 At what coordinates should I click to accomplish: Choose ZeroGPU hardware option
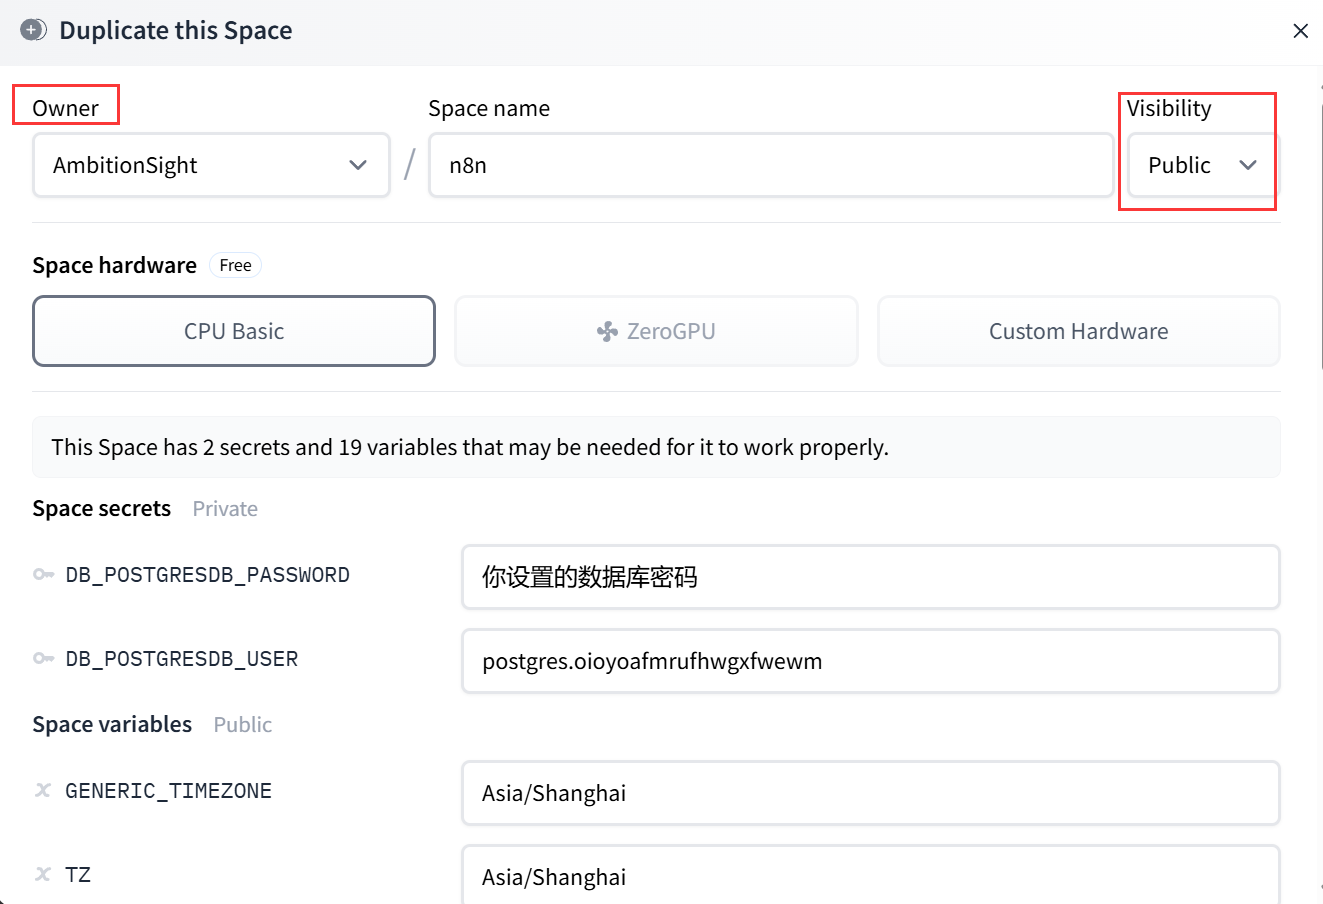656,331
